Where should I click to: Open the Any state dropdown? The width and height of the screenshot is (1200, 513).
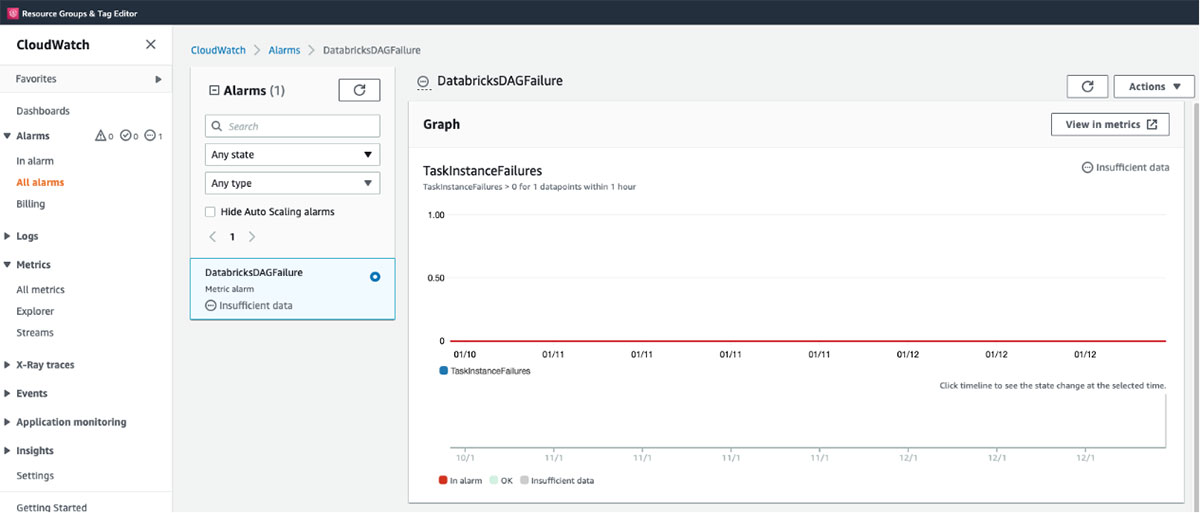[x=292, y=155]
